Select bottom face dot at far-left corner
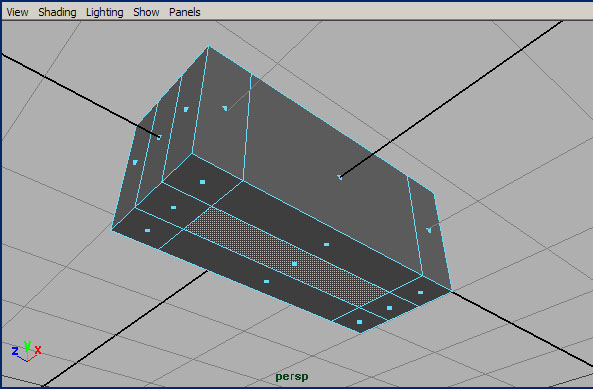 [x=147, y=230]
